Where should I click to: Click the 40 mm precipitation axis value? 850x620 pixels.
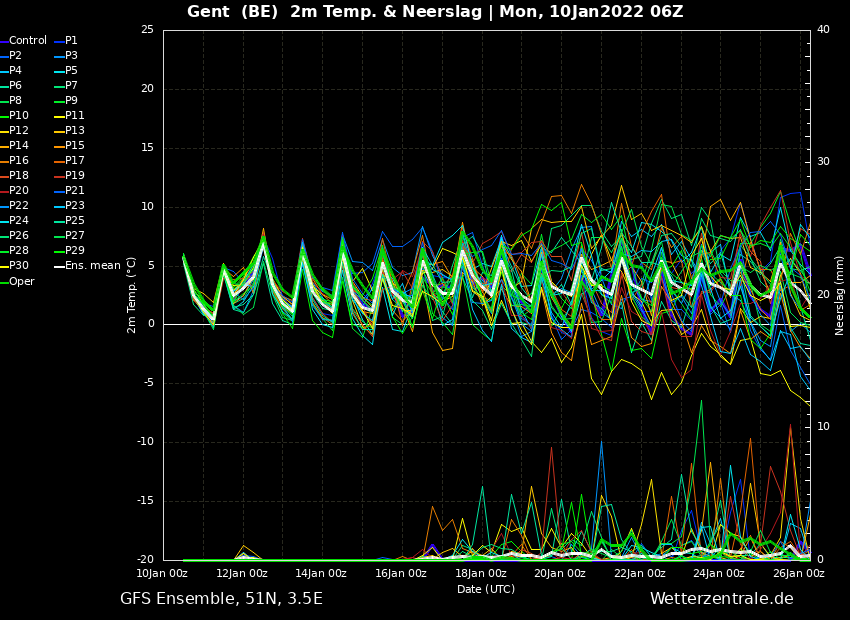[823, 29]
